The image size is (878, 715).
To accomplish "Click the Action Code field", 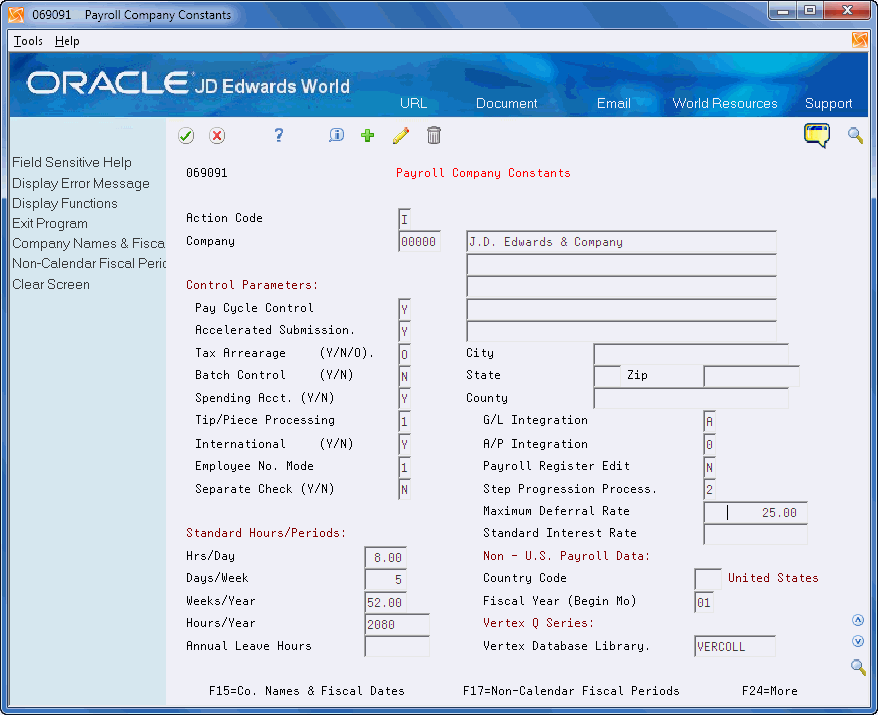I will pos(404,219).
